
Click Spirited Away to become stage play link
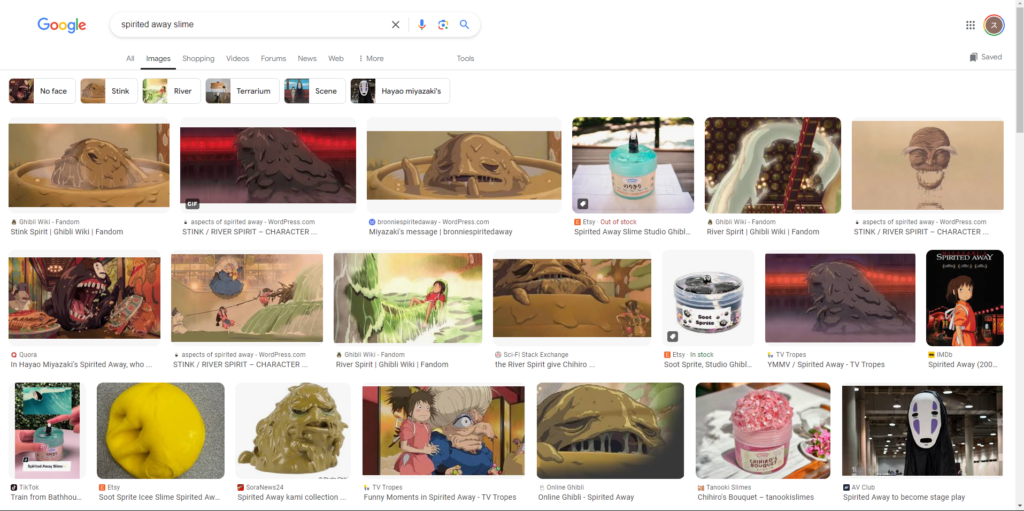[904, 497]
